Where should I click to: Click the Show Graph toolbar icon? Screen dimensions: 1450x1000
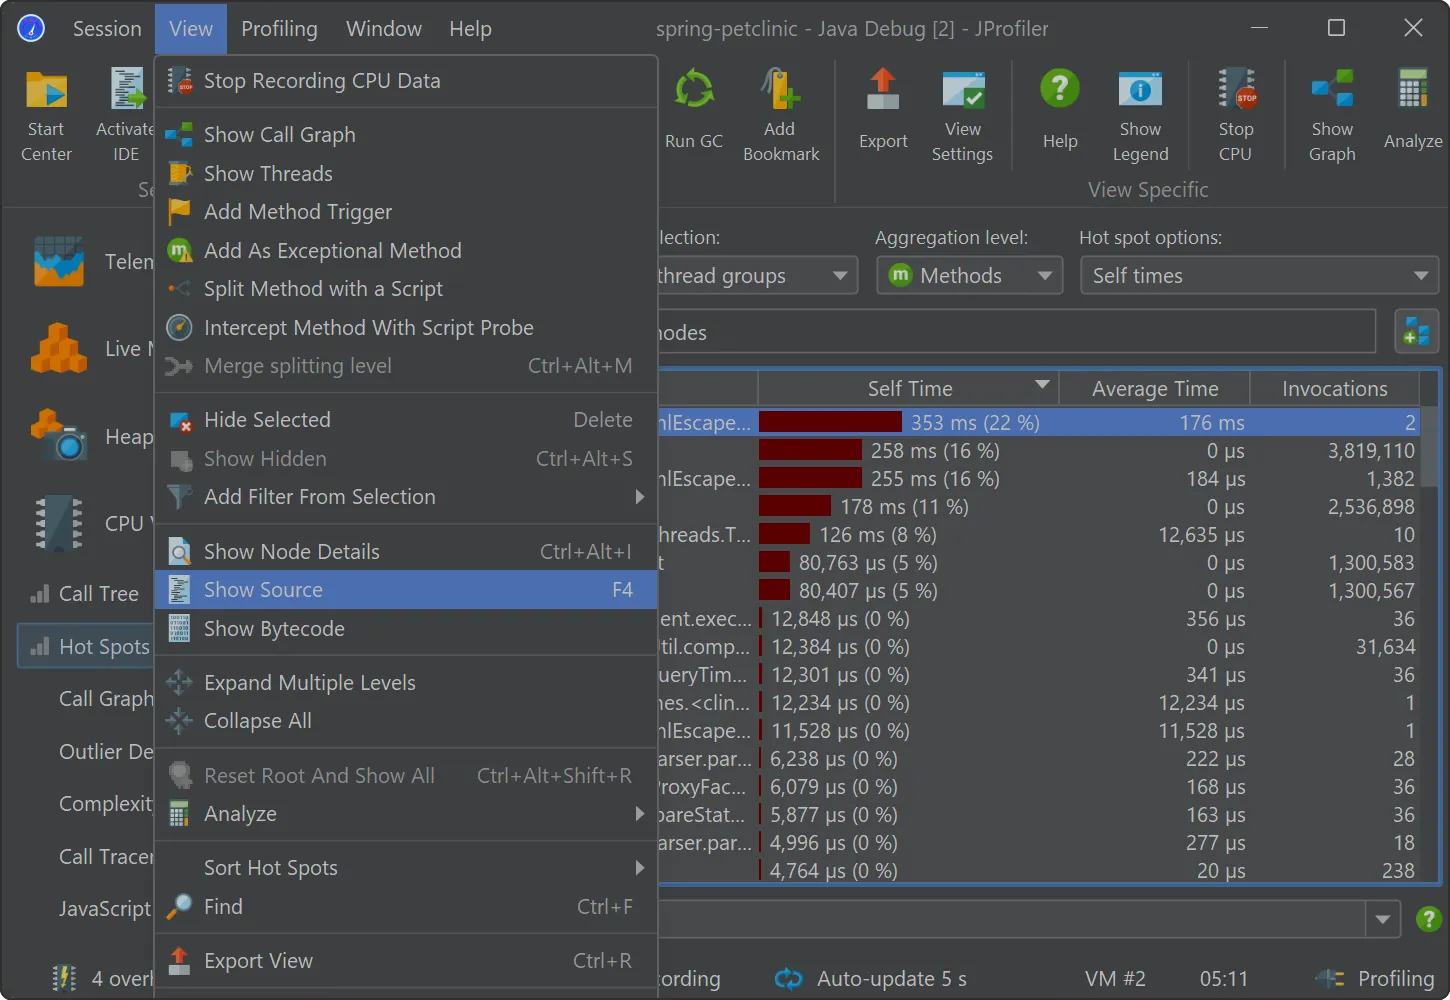click(x=1332, y=89)
